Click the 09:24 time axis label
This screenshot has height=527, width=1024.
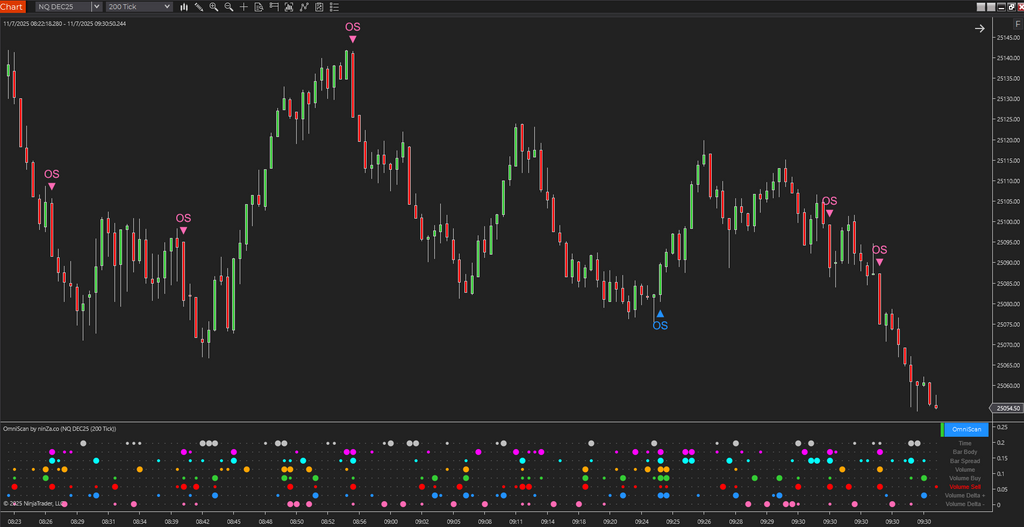(x=641, y=522)
